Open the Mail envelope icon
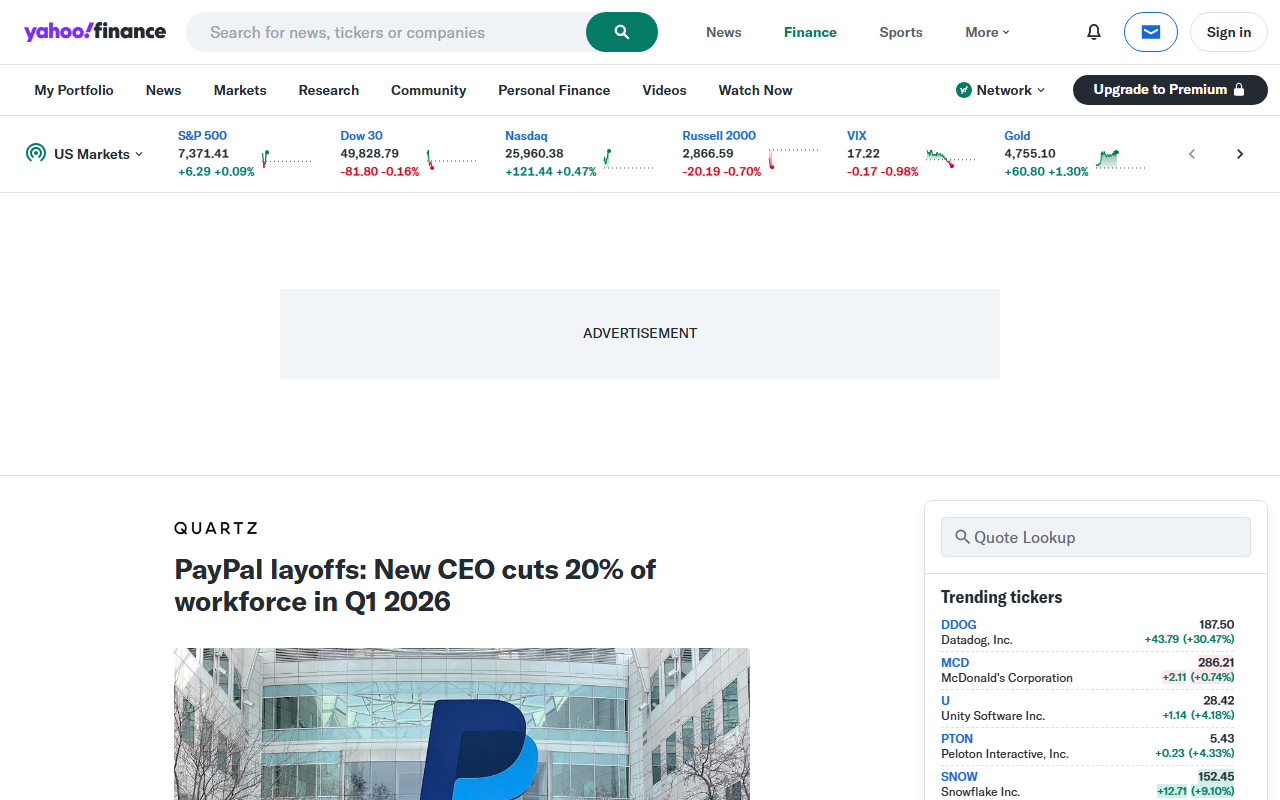This screenshot has width=1280, height=800. (x=1151, y=32)
